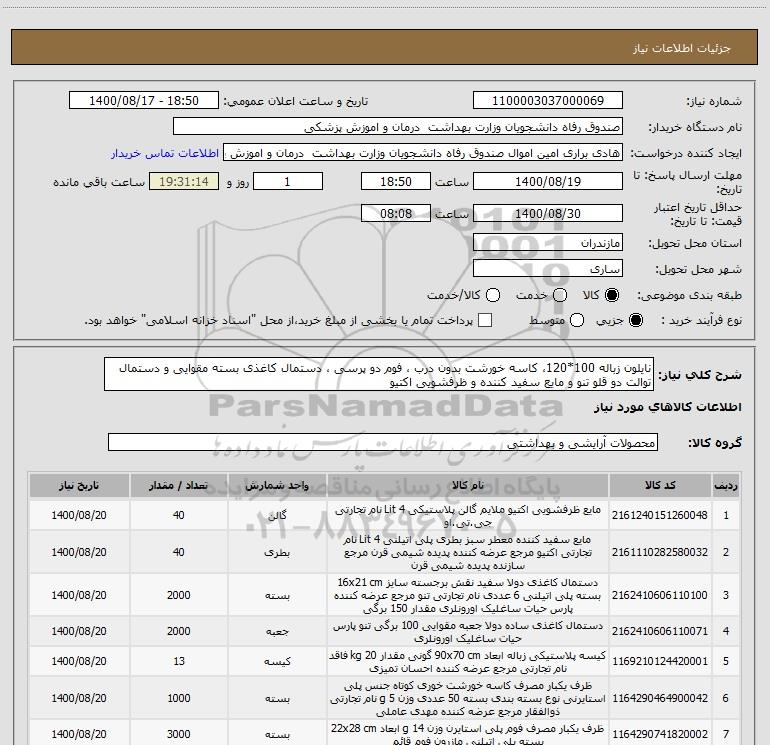Screen dimensions: 770x745
Task: Choose the متوسط purchase type radio
Action: 577,321
